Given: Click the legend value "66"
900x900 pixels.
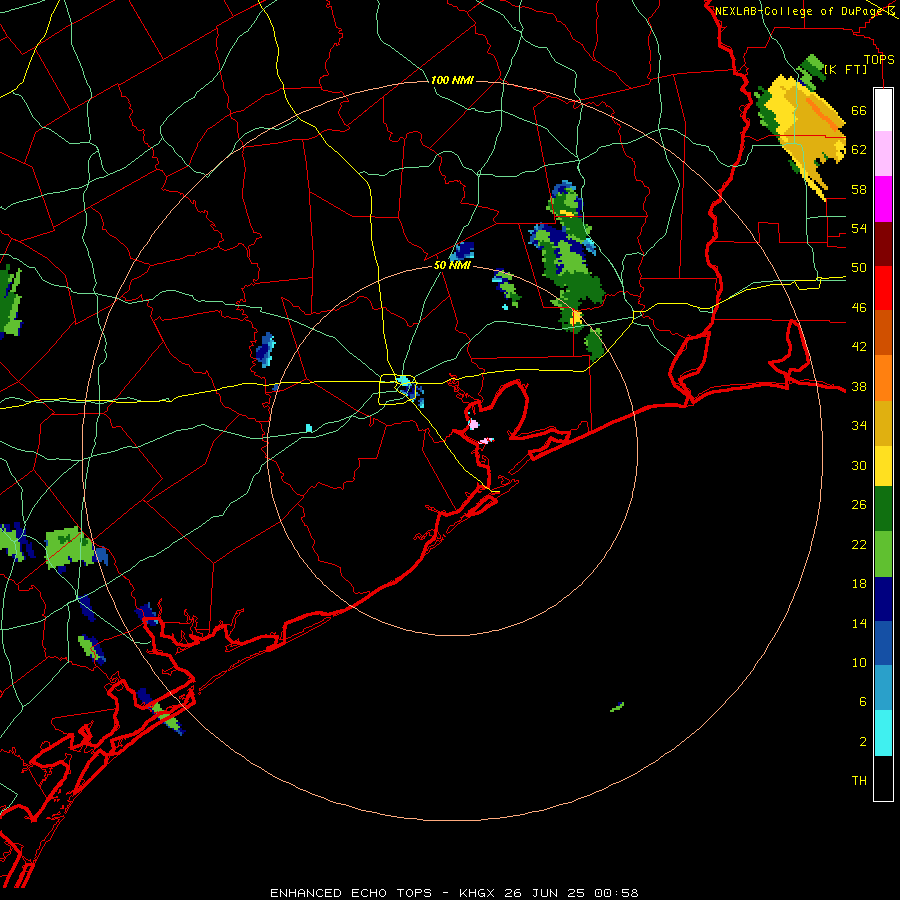Looking at the screenshot, I should tap(859, 110).
